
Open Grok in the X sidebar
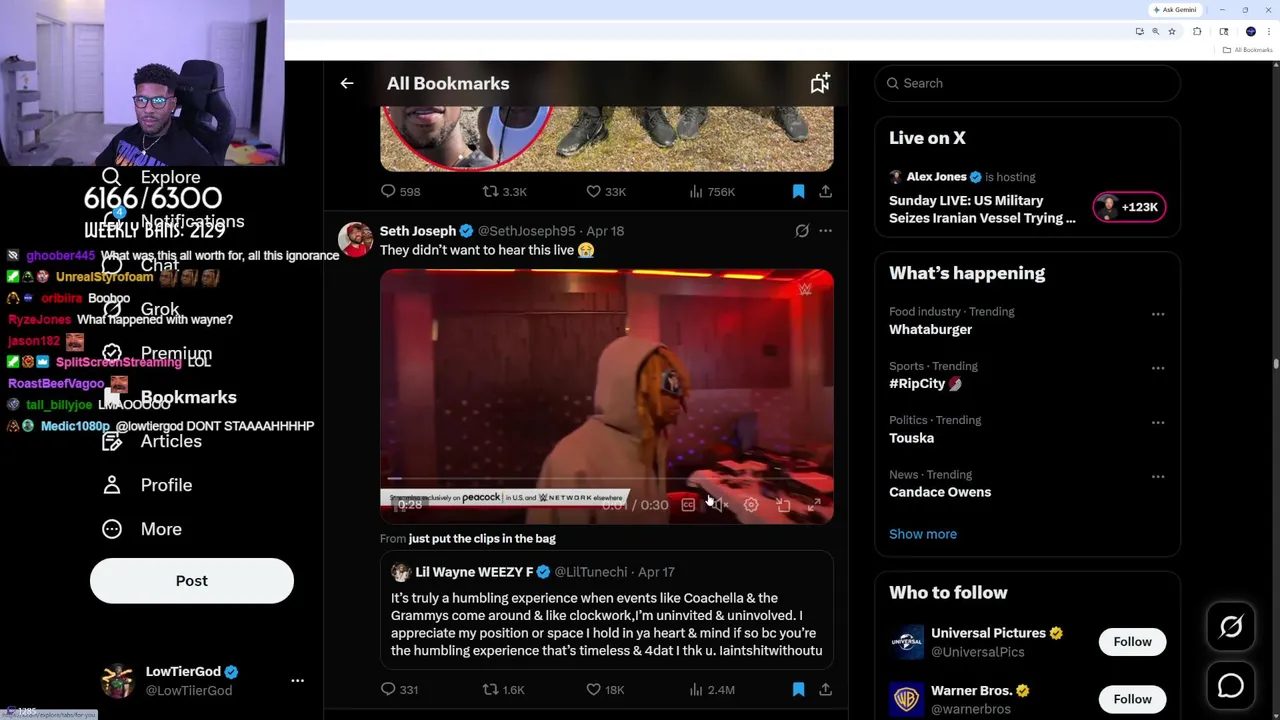point(140,309)
